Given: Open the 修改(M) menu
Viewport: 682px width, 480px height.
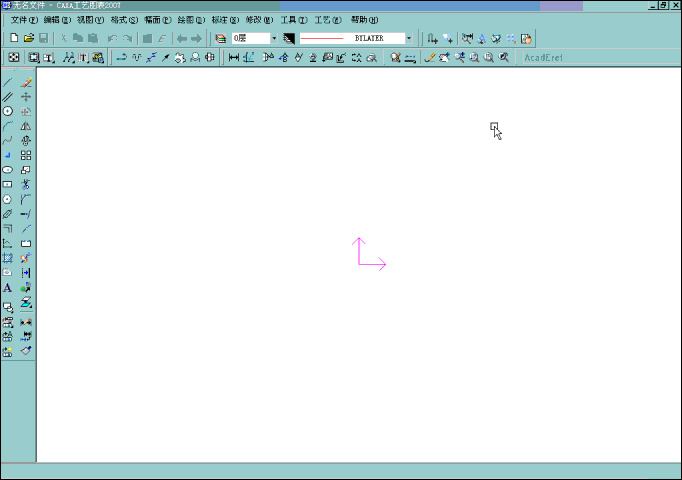Looking at the screenshot, I should click(259, 20).
